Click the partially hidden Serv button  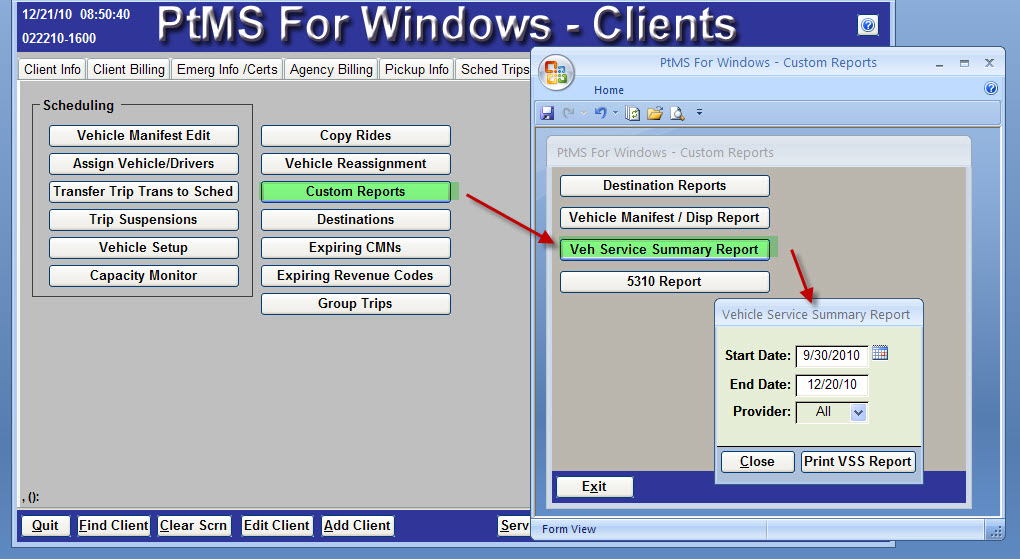(x=515, y=526)
